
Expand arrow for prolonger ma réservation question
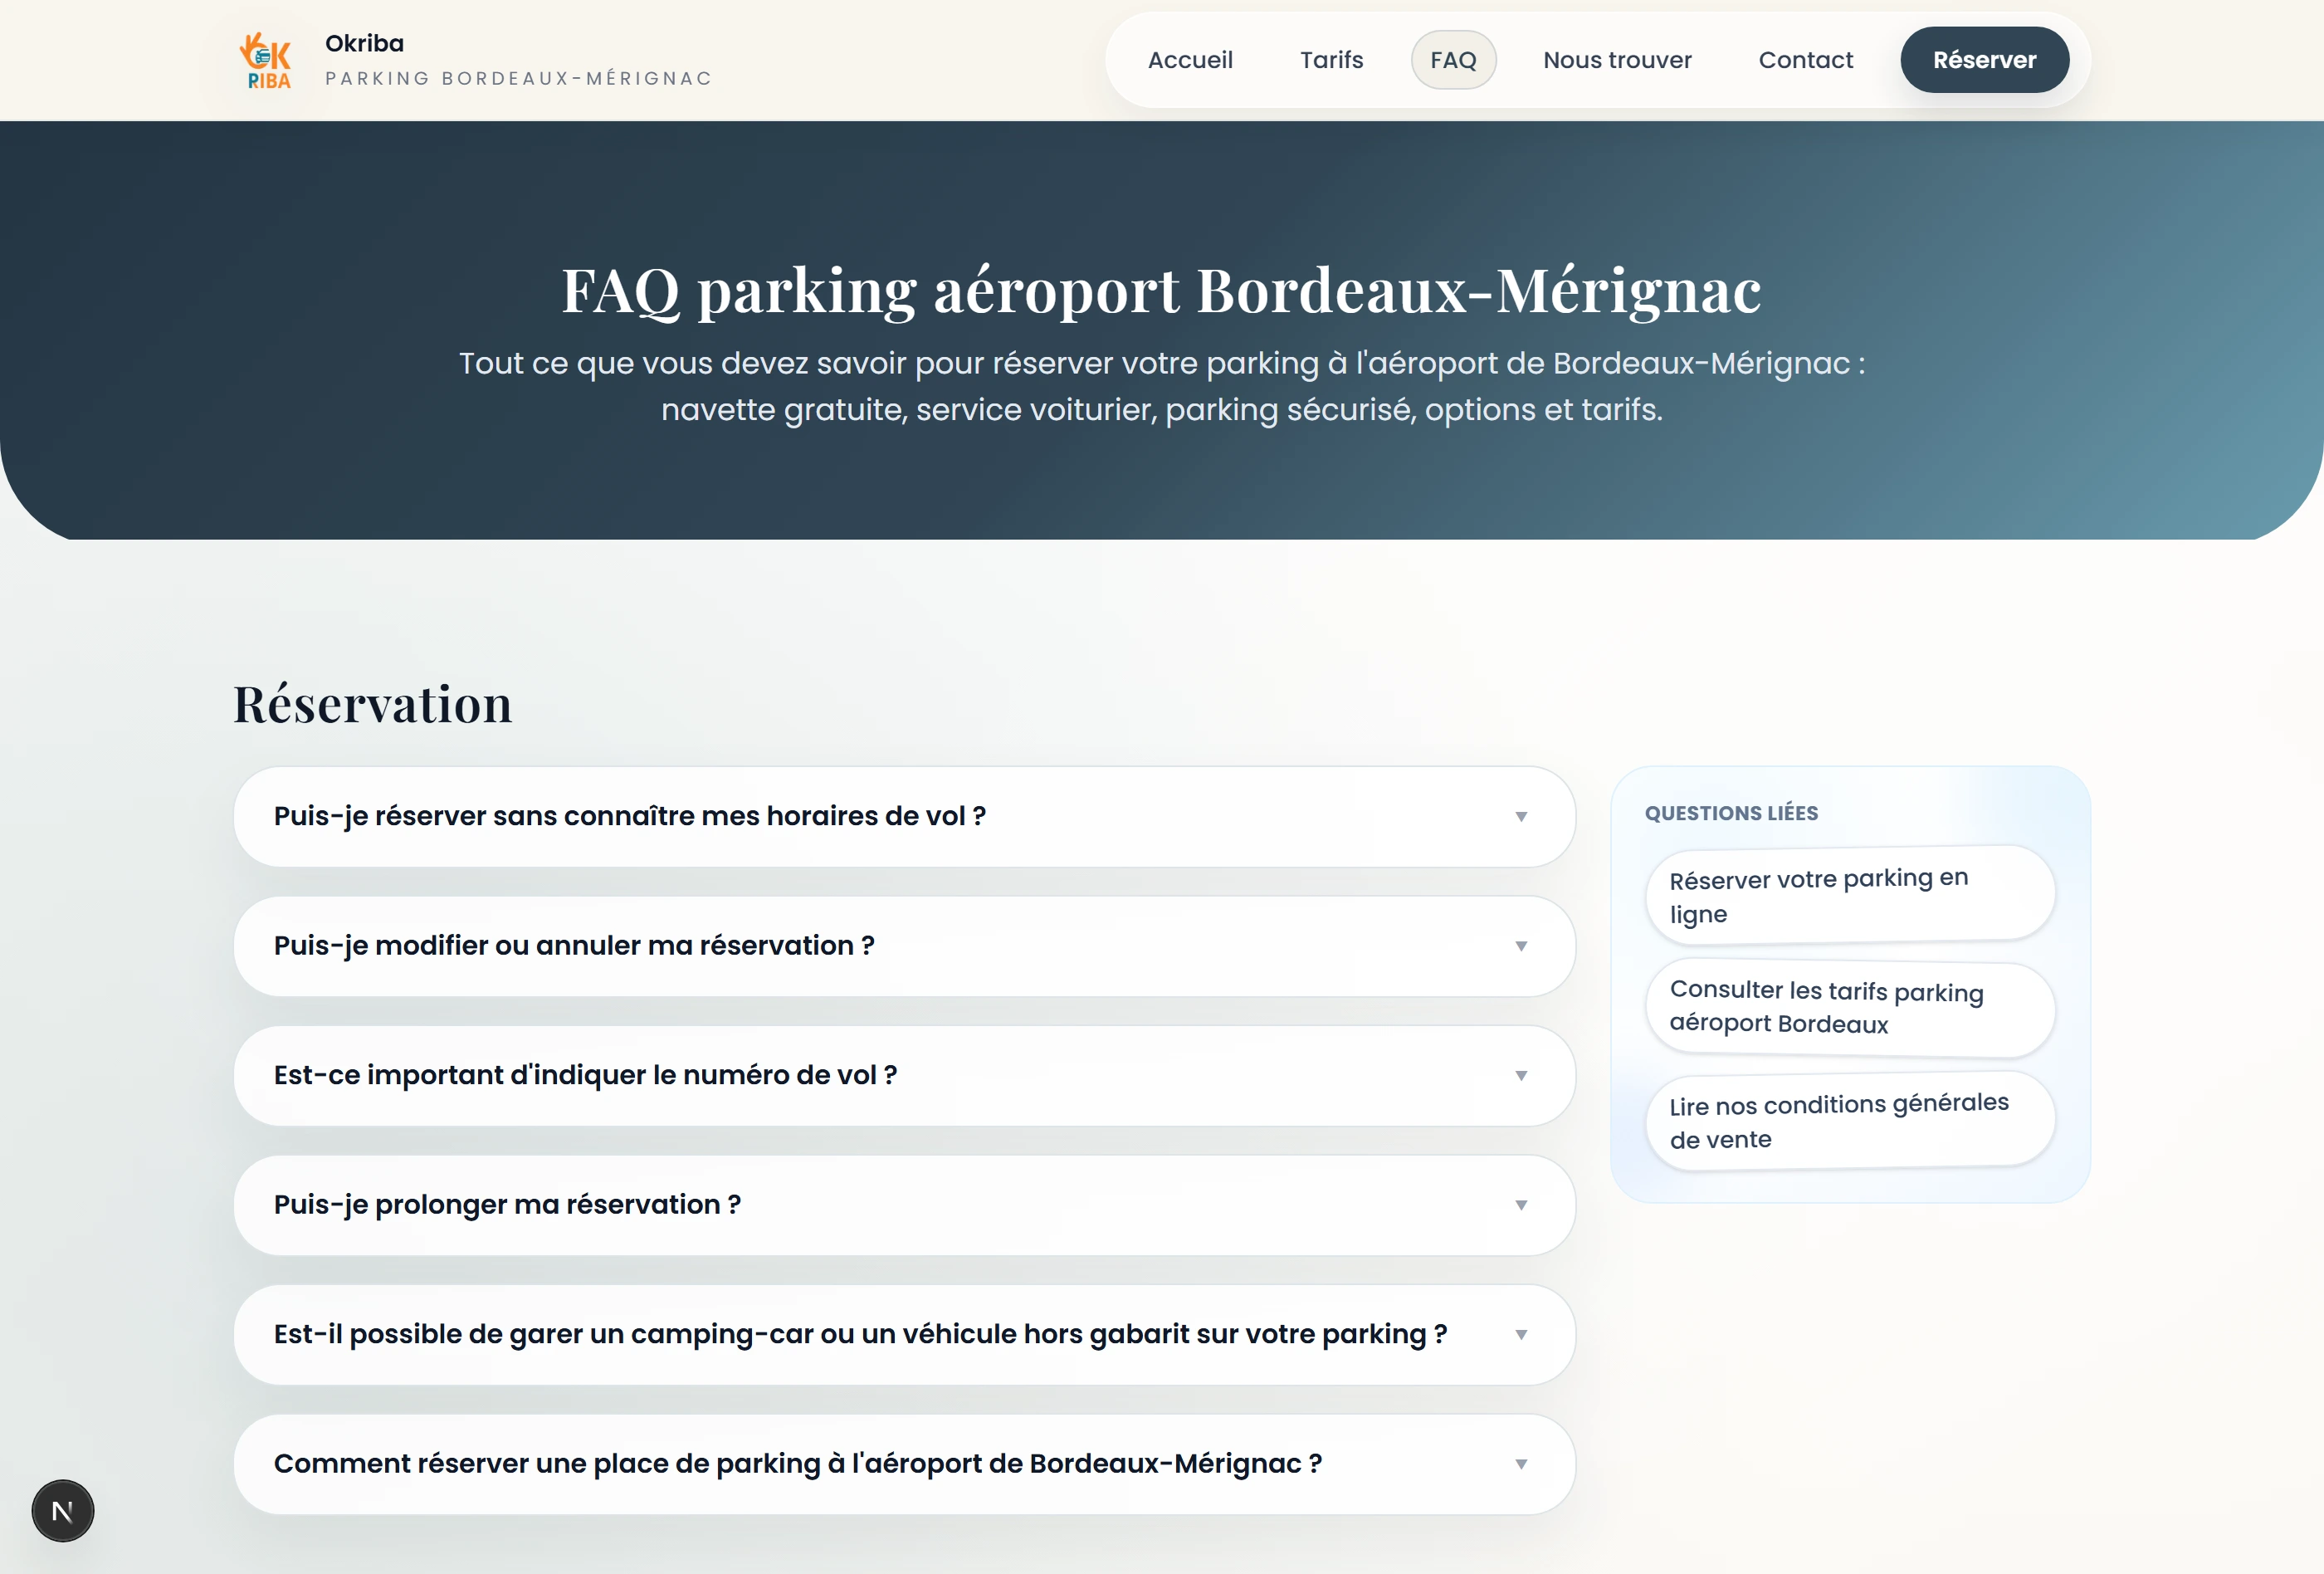point(1521,1205)
